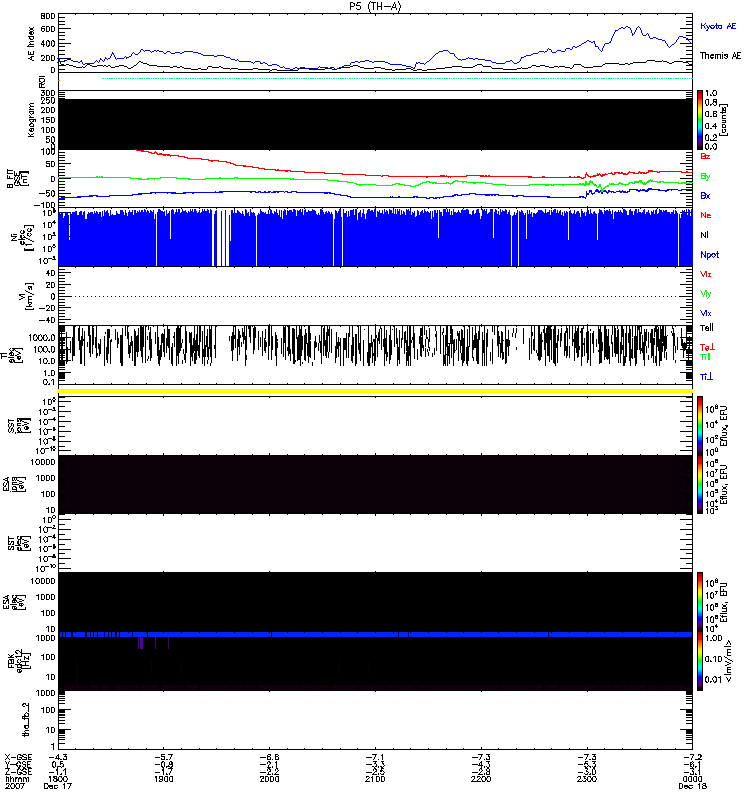Image resolution: width=750 pixels, height=800 pixels.
Task: Click the Keogram panel axis label
Action: point(31,120)
